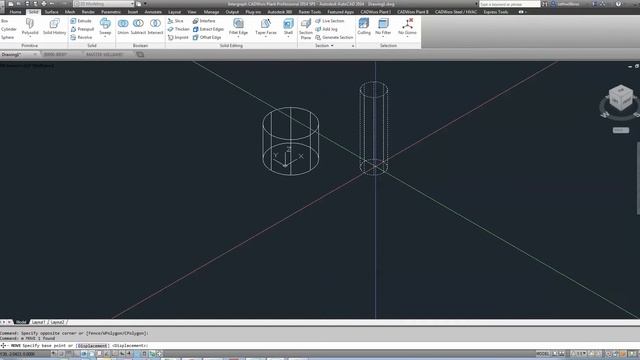Switch to the Layout1 tab
The image size is (640, 360).
(x=38, y=322)
